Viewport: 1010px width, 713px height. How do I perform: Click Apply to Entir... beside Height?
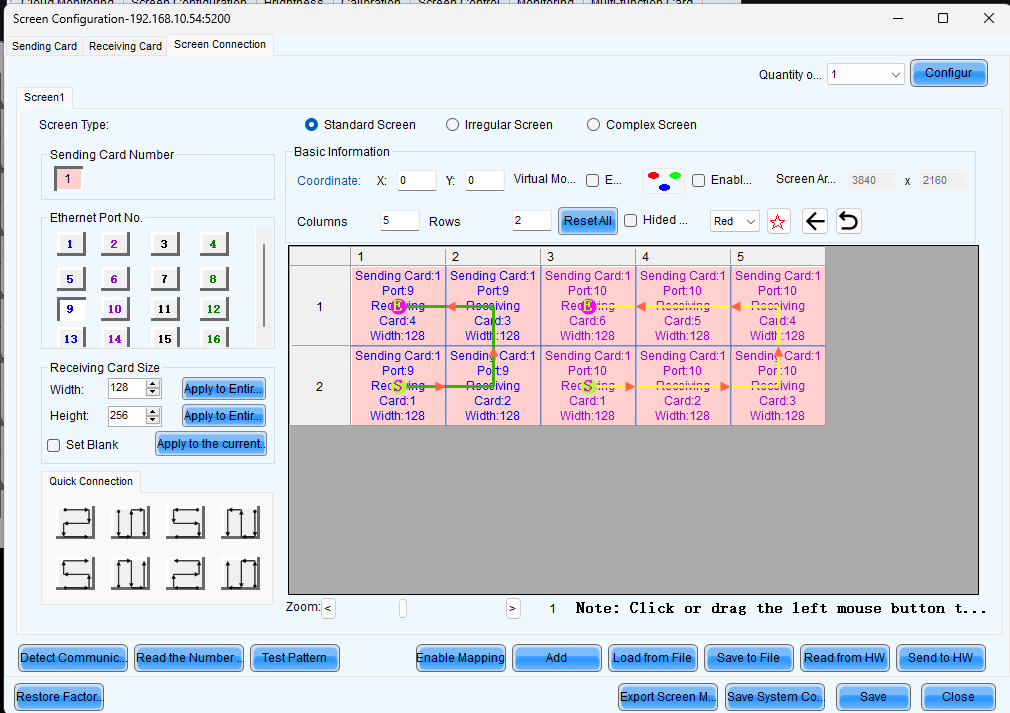224,416
